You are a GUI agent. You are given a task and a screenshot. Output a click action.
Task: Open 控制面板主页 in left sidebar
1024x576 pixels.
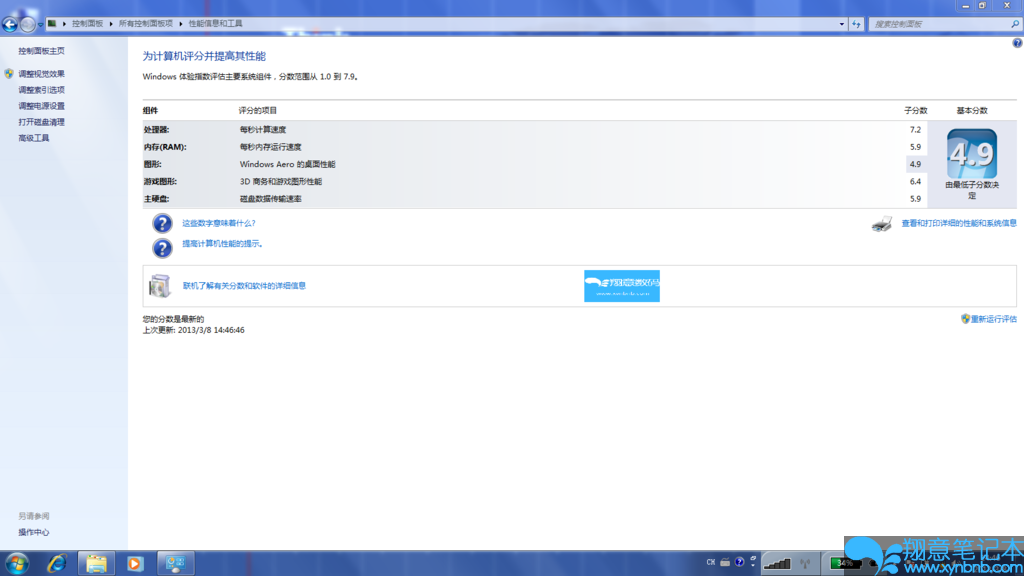(41, 51)
